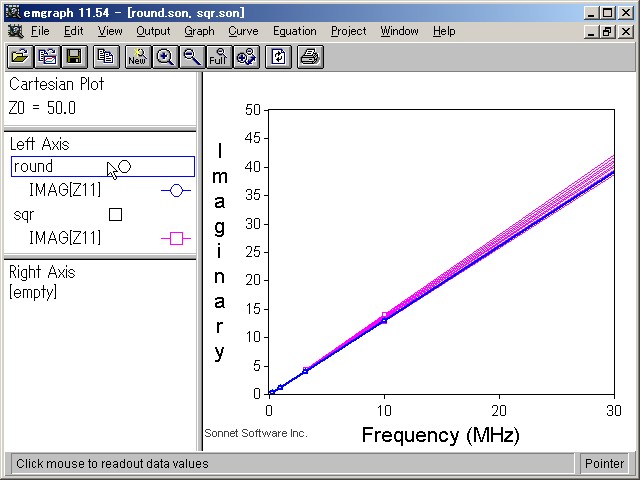640x480 pixels.
Task: Open the View menu
Action: coord(110,31)
